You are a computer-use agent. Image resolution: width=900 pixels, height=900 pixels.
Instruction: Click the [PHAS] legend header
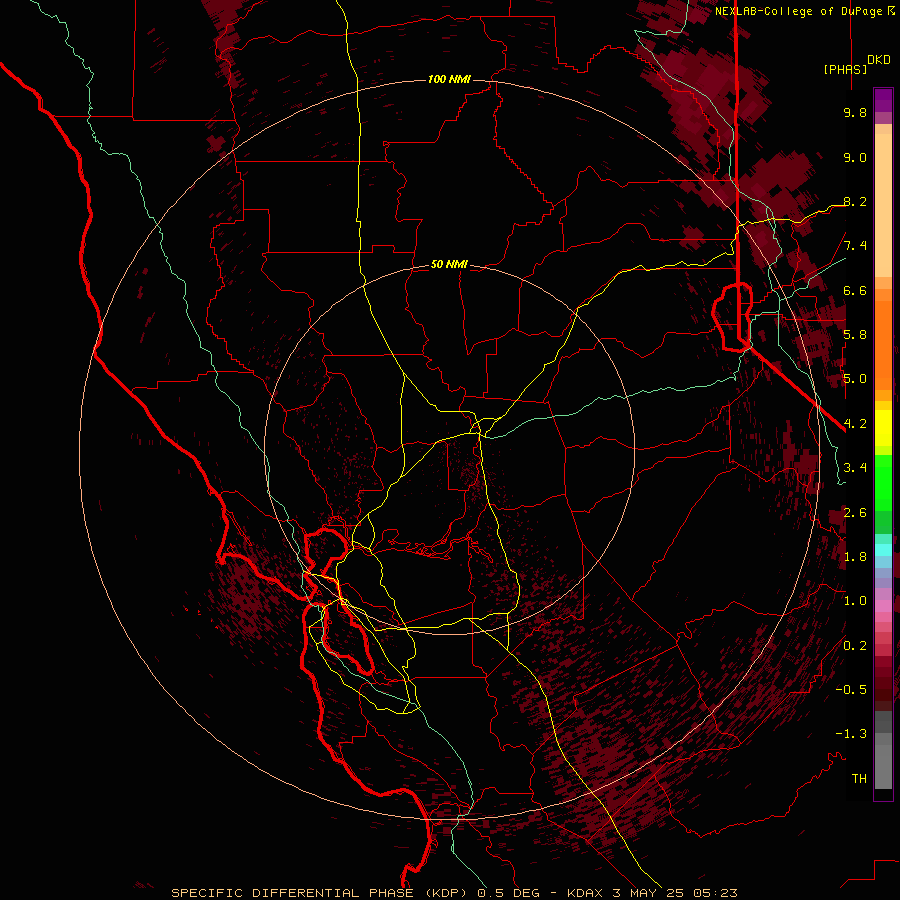[845, 69]
